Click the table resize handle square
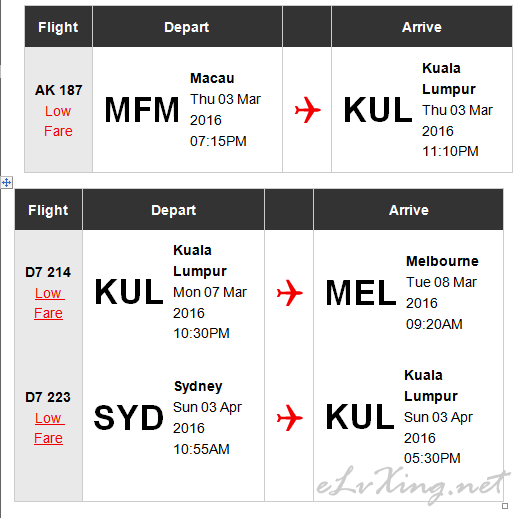The height and width of the screenshot is (518, 521). [505, 506]
